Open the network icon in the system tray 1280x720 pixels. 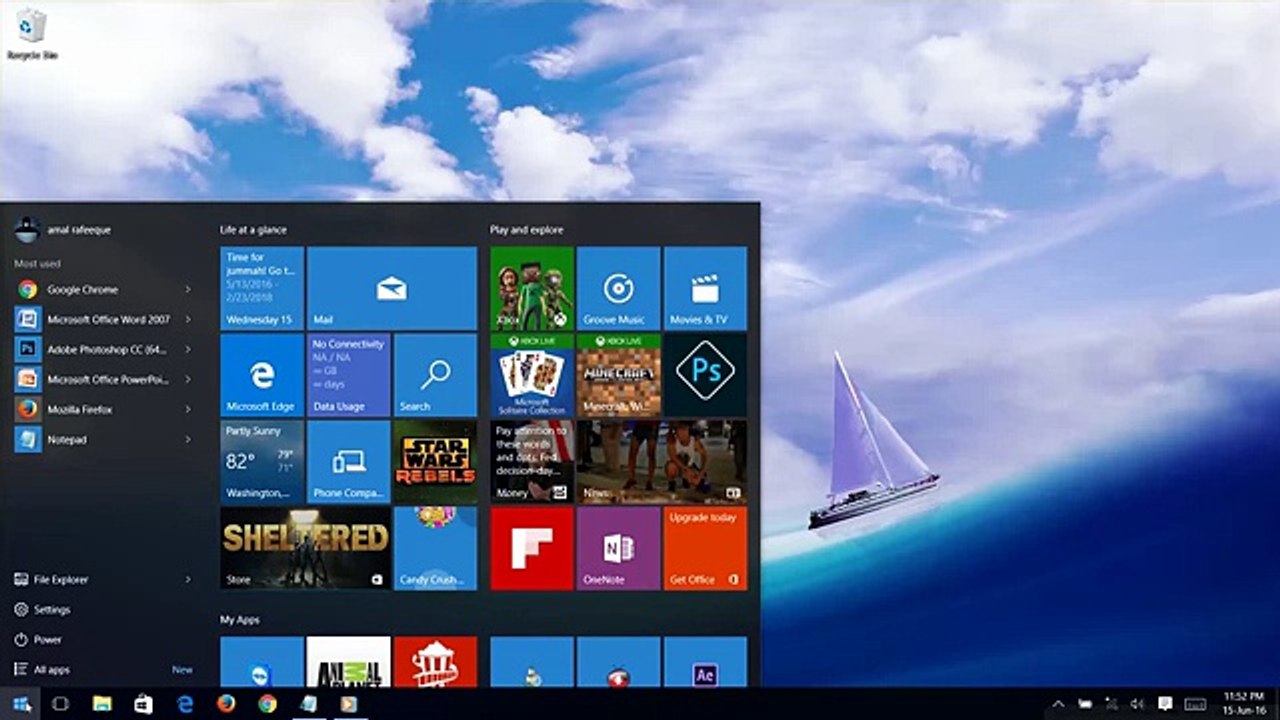pyautogui.click(x=1111, y=704)
